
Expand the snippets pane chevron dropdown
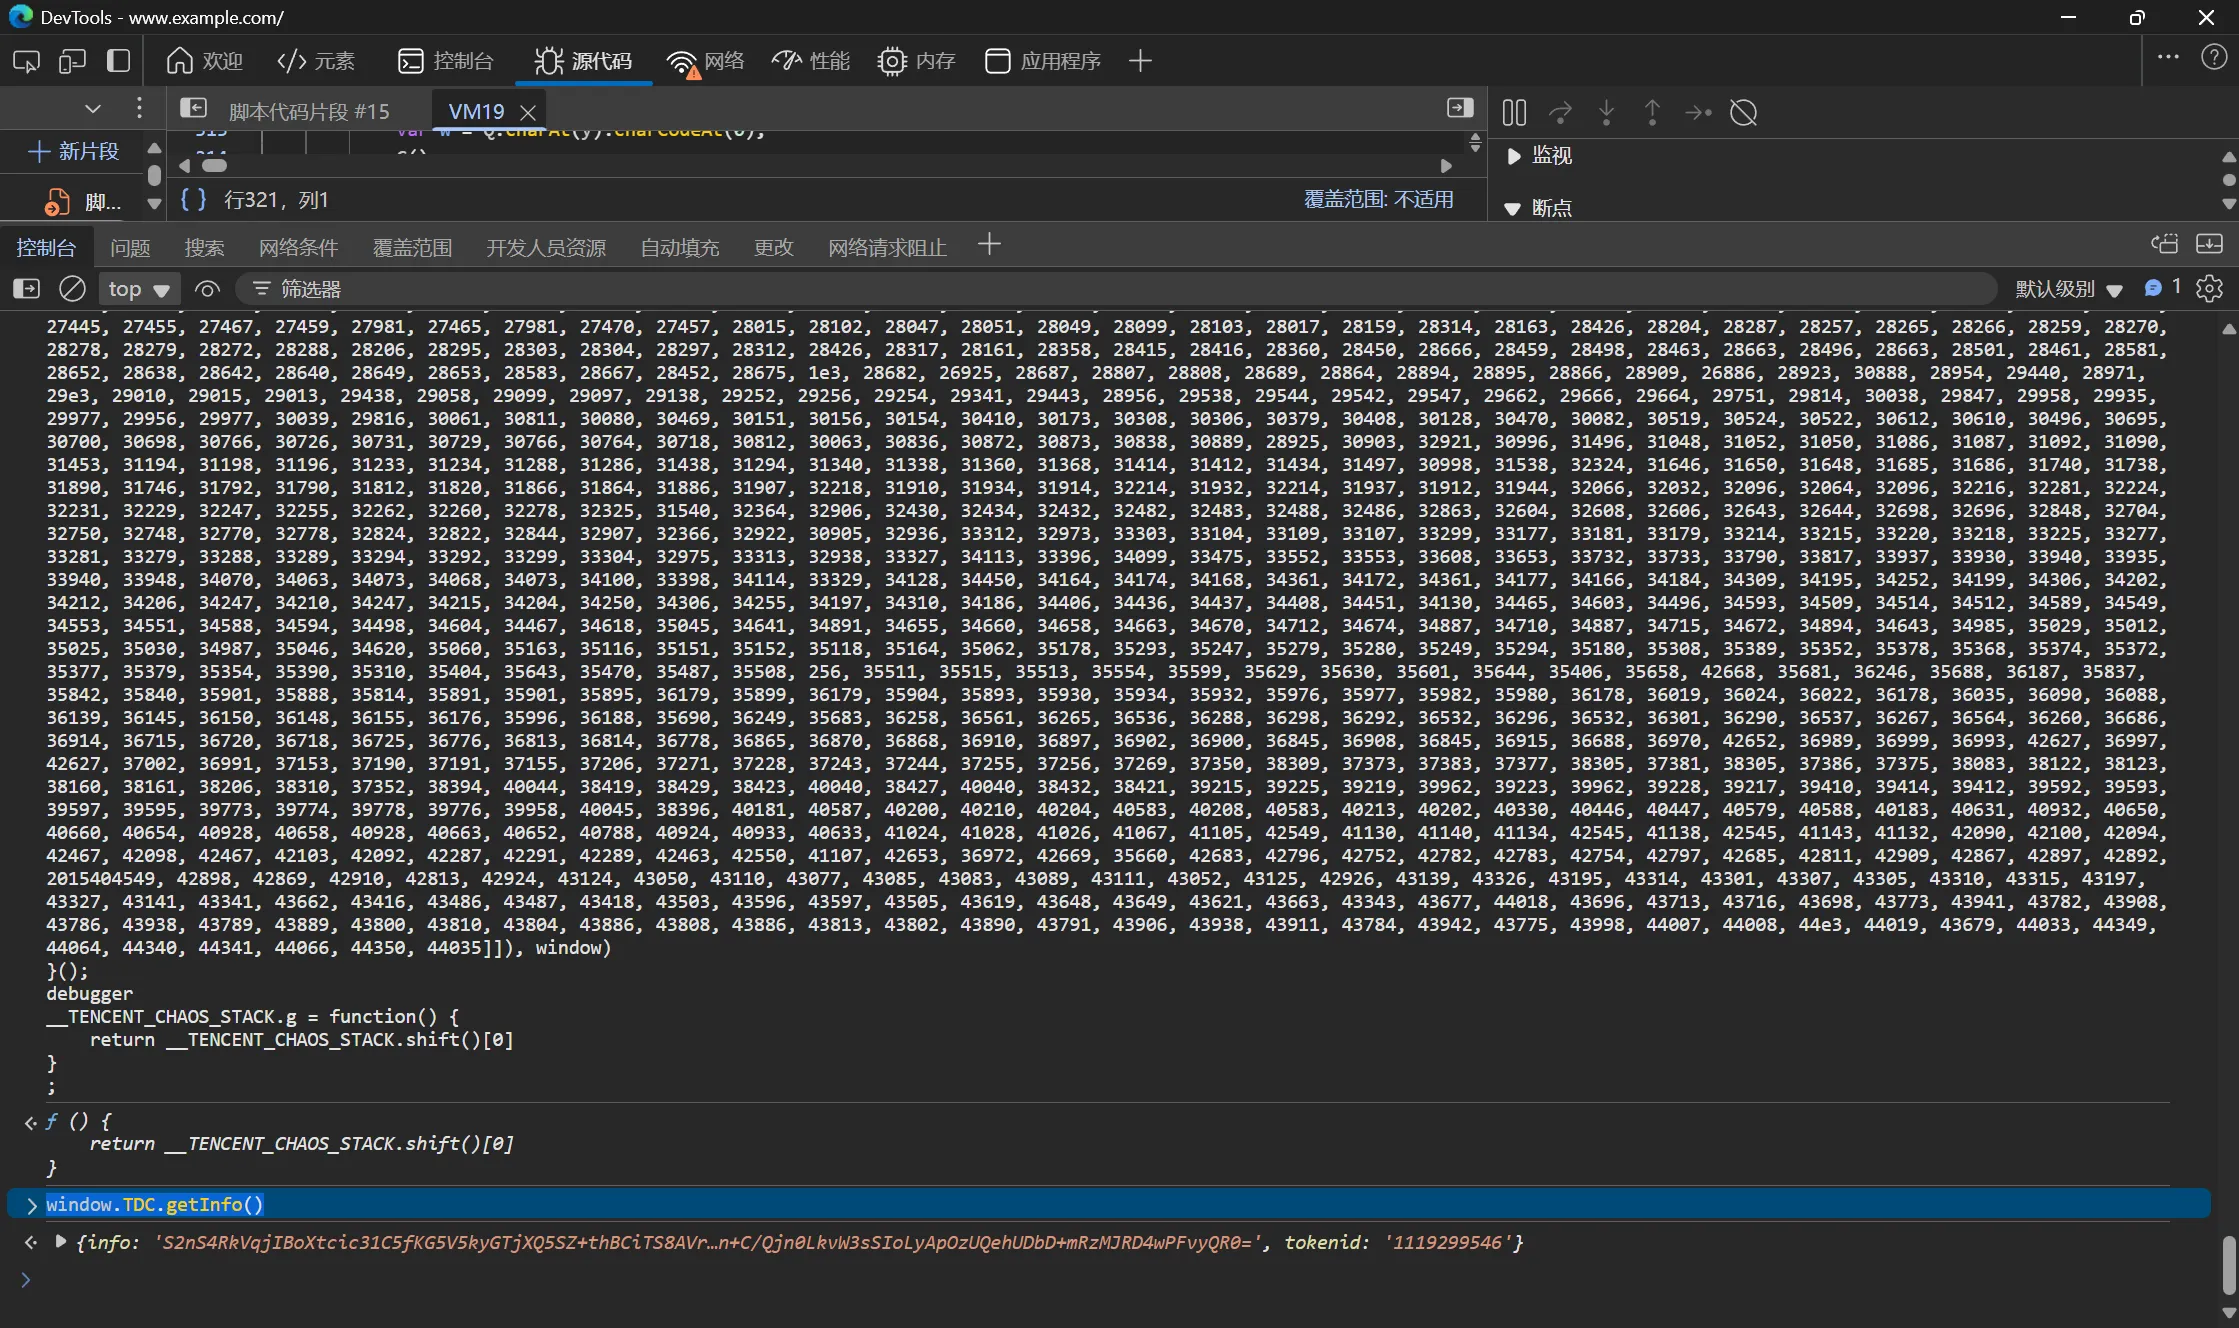(x=93, y=108)
